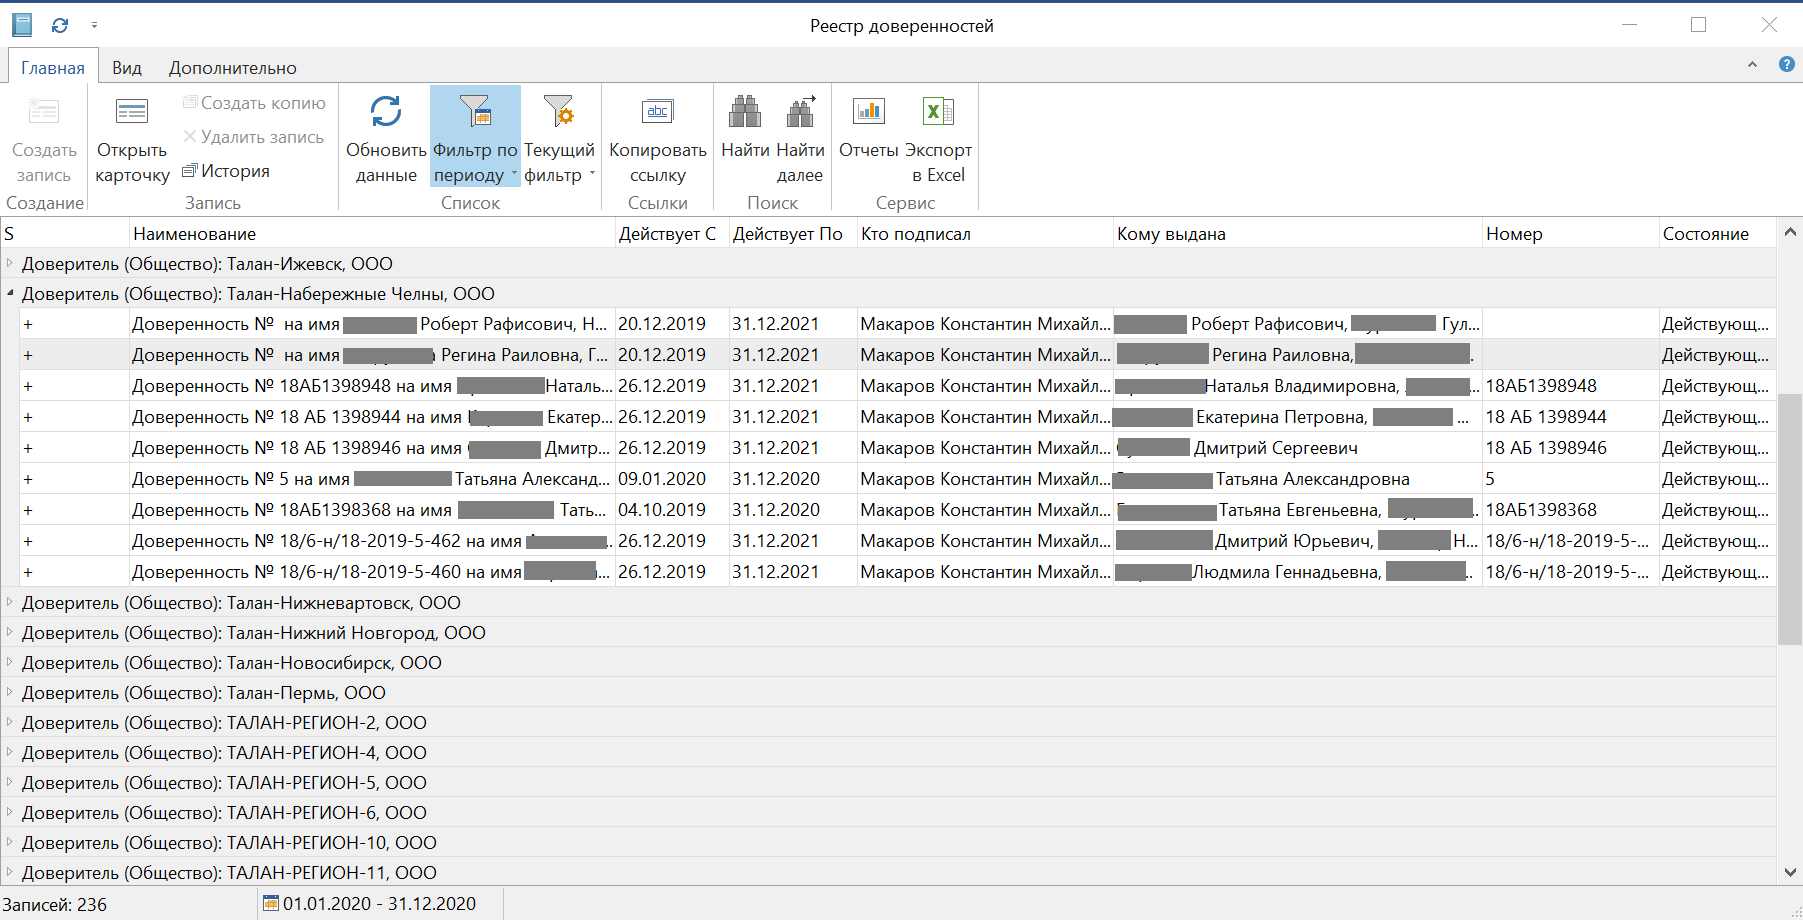Screen dimensions: 1803x920
Task: Expand the ТАЛАН-РЕГИОН-5, ООО group
Action: 10,782
